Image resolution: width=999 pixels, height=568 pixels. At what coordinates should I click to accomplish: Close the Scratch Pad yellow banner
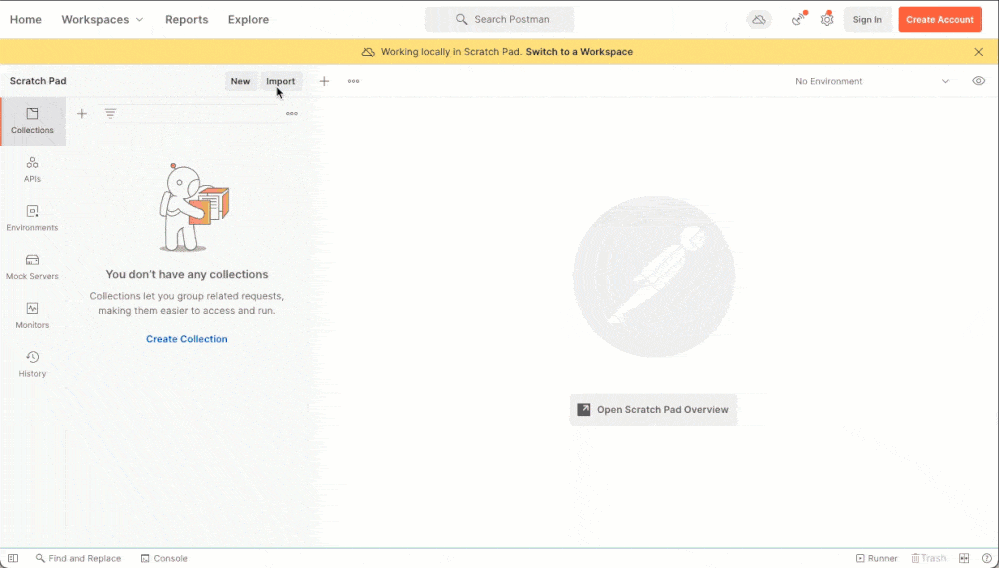(979, 52)
